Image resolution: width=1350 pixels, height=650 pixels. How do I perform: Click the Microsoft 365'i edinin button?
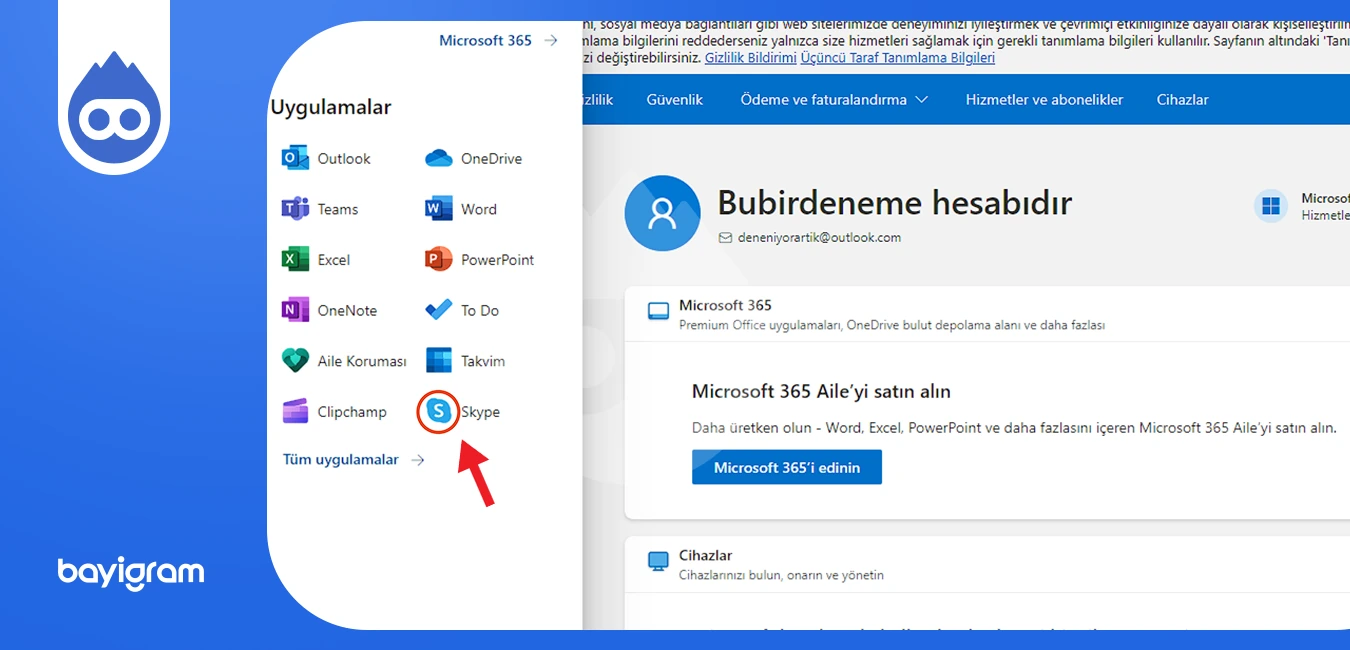pyautogui.click(x=786, y=466)
